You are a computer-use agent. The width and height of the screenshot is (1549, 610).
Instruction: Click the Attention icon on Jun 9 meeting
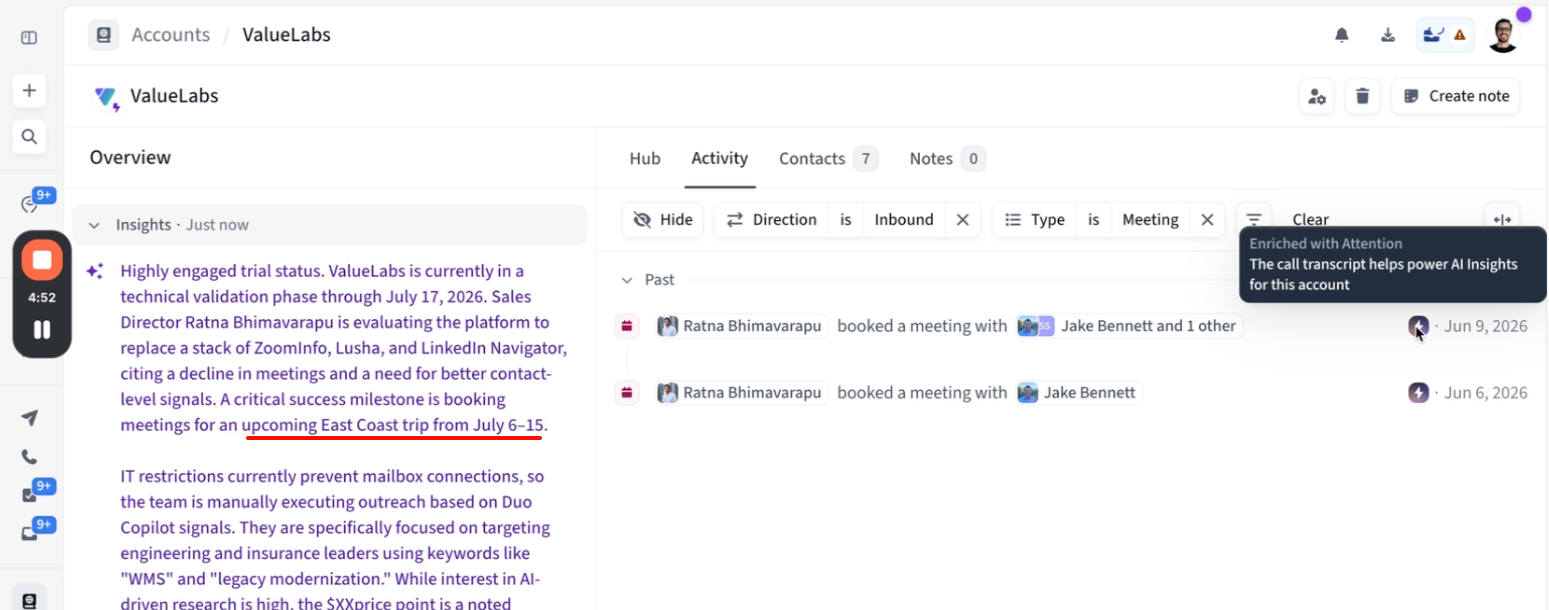1419,326
